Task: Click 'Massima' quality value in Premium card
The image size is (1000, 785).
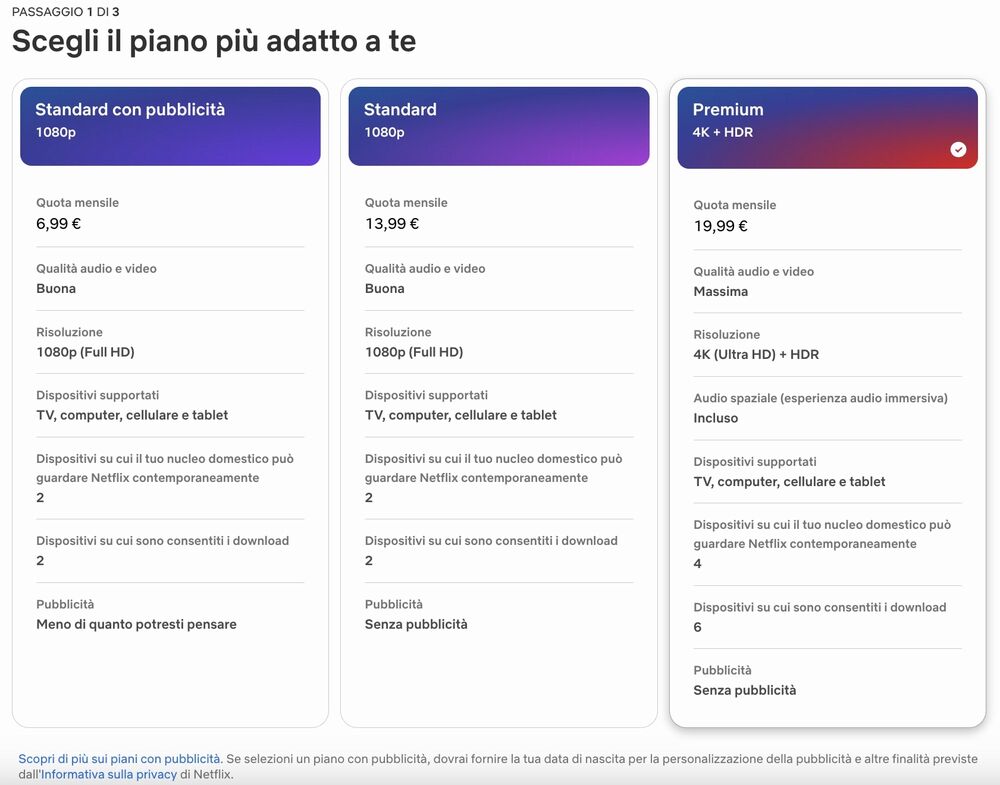Action: 720,292
